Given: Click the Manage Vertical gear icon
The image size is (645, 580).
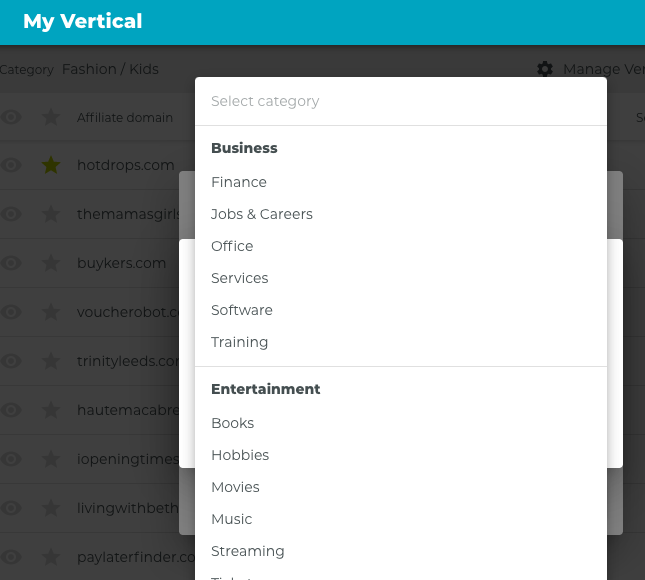Looking at the screenshot, I should [545, 69].
